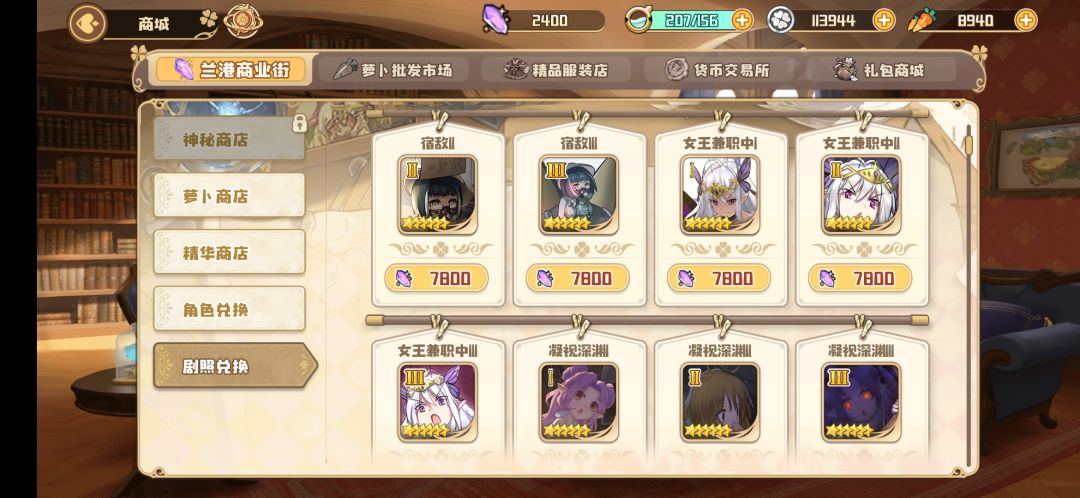Open the golden compass emblem icon
This screenshot has height=498, width=1080.
tap(240, 21)
